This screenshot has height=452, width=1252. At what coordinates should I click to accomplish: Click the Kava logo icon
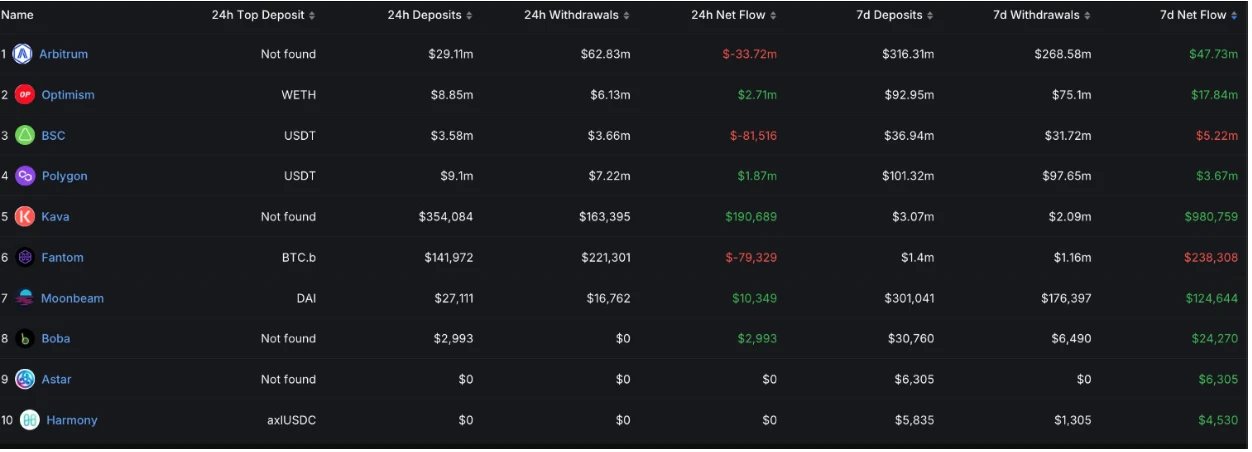(x=24, y=217)
